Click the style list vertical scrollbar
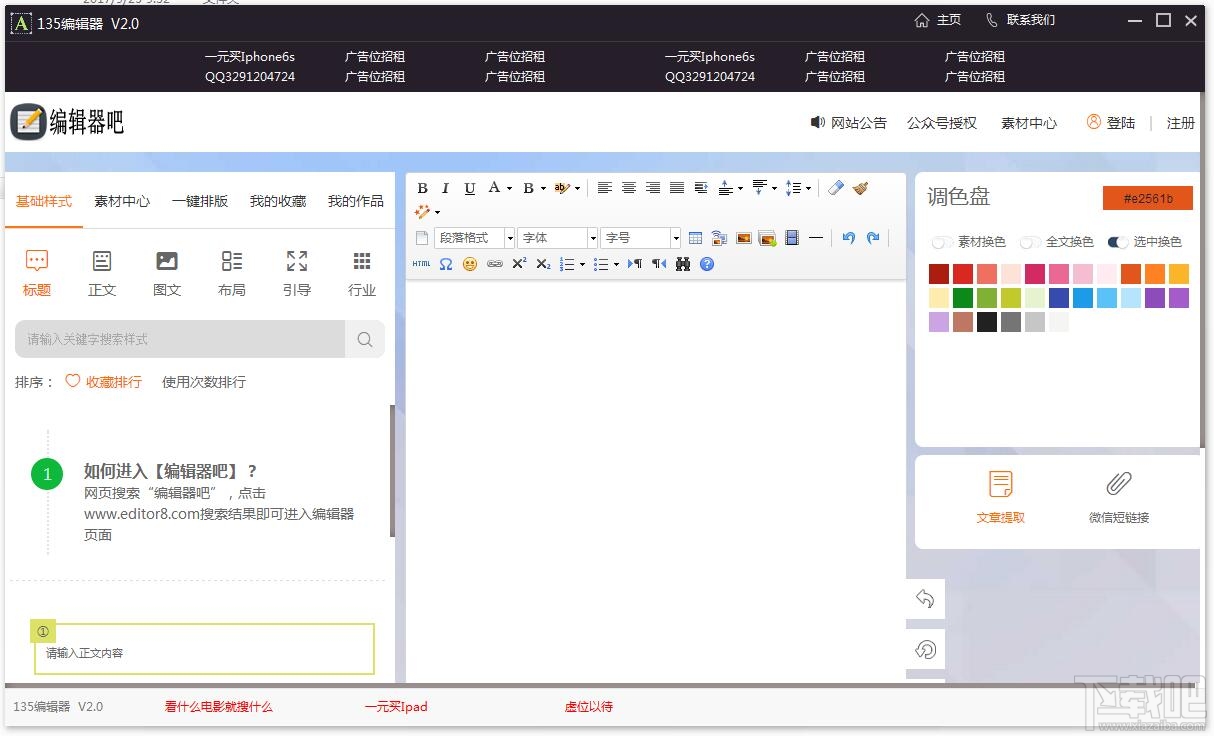Screen dimensions: 1214x736 pyautogui.click(x=392, y=470)
